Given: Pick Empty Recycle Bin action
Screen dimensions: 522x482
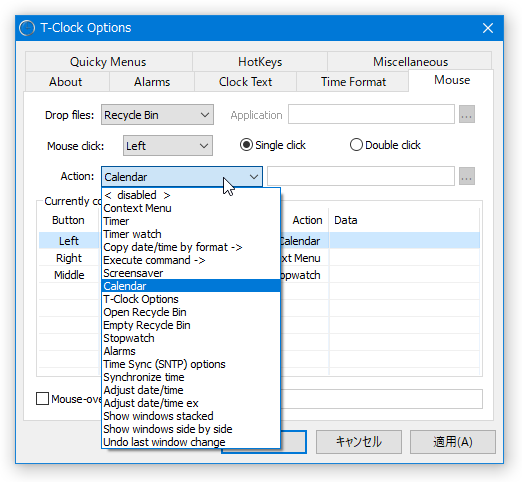Looking at the screenshot, I should pos(191,325).
